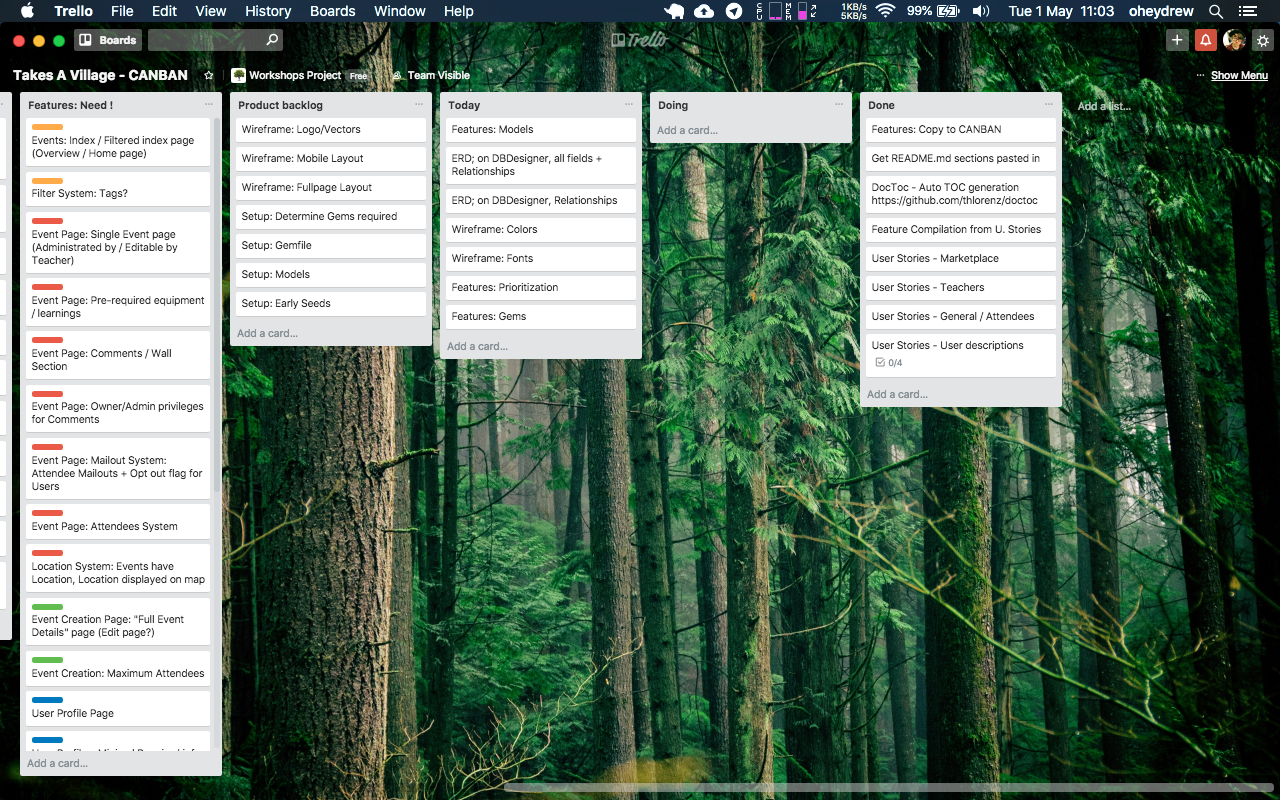1280x800 pixels.
Task: Open card Setup: Early Seeds
Action: point(331,303)
